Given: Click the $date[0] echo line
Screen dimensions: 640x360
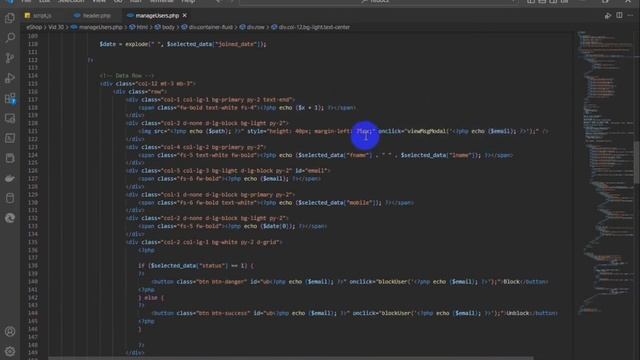Looking at the screenshot, I should pos(233,226).
